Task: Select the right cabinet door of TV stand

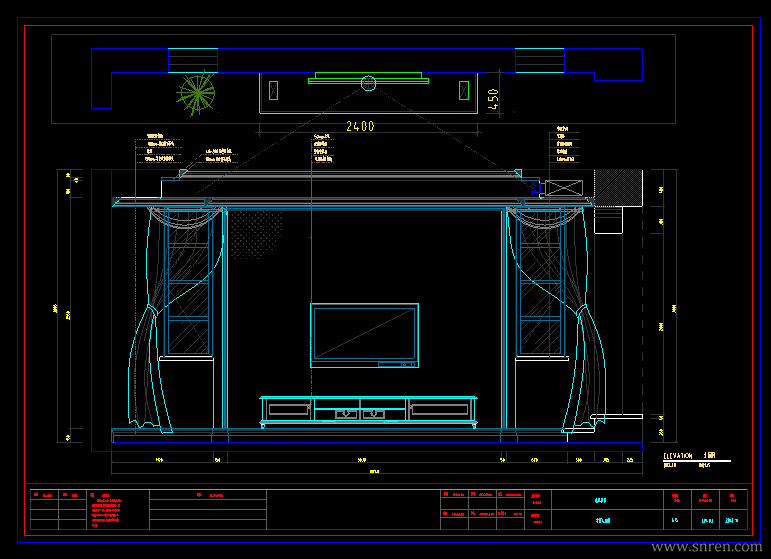Action: (x=440, y=410)
